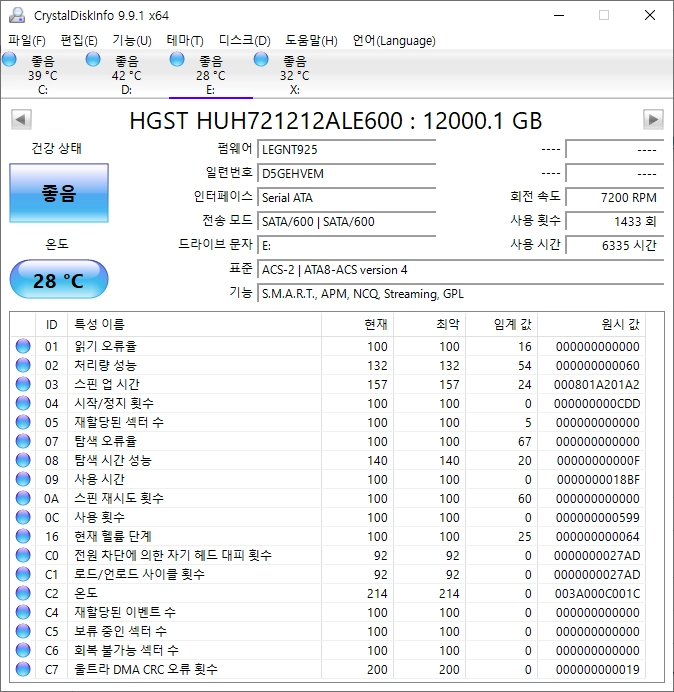
Task: Click the rotation speed field 7200 RPM
Action: tap(614, 197)
